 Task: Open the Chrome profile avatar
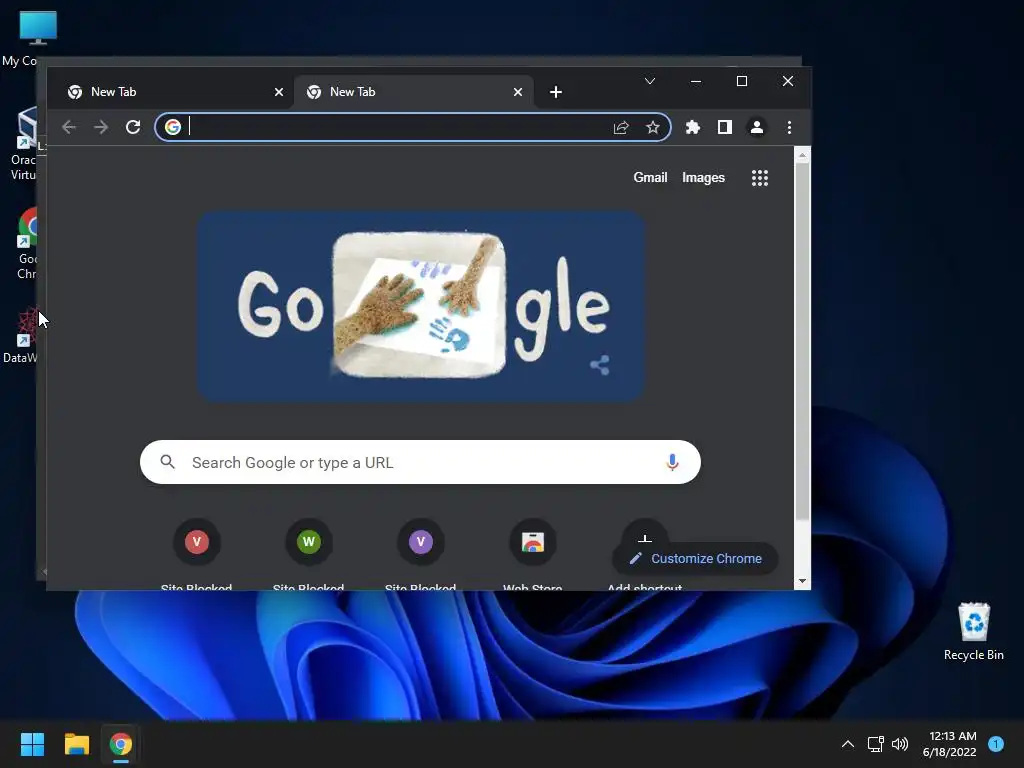pyautogui.click(x=757, y=127)
